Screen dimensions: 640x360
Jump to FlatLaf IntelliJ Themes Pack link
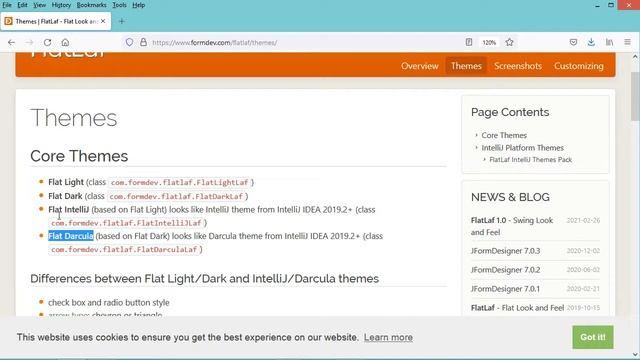(531, 160)
